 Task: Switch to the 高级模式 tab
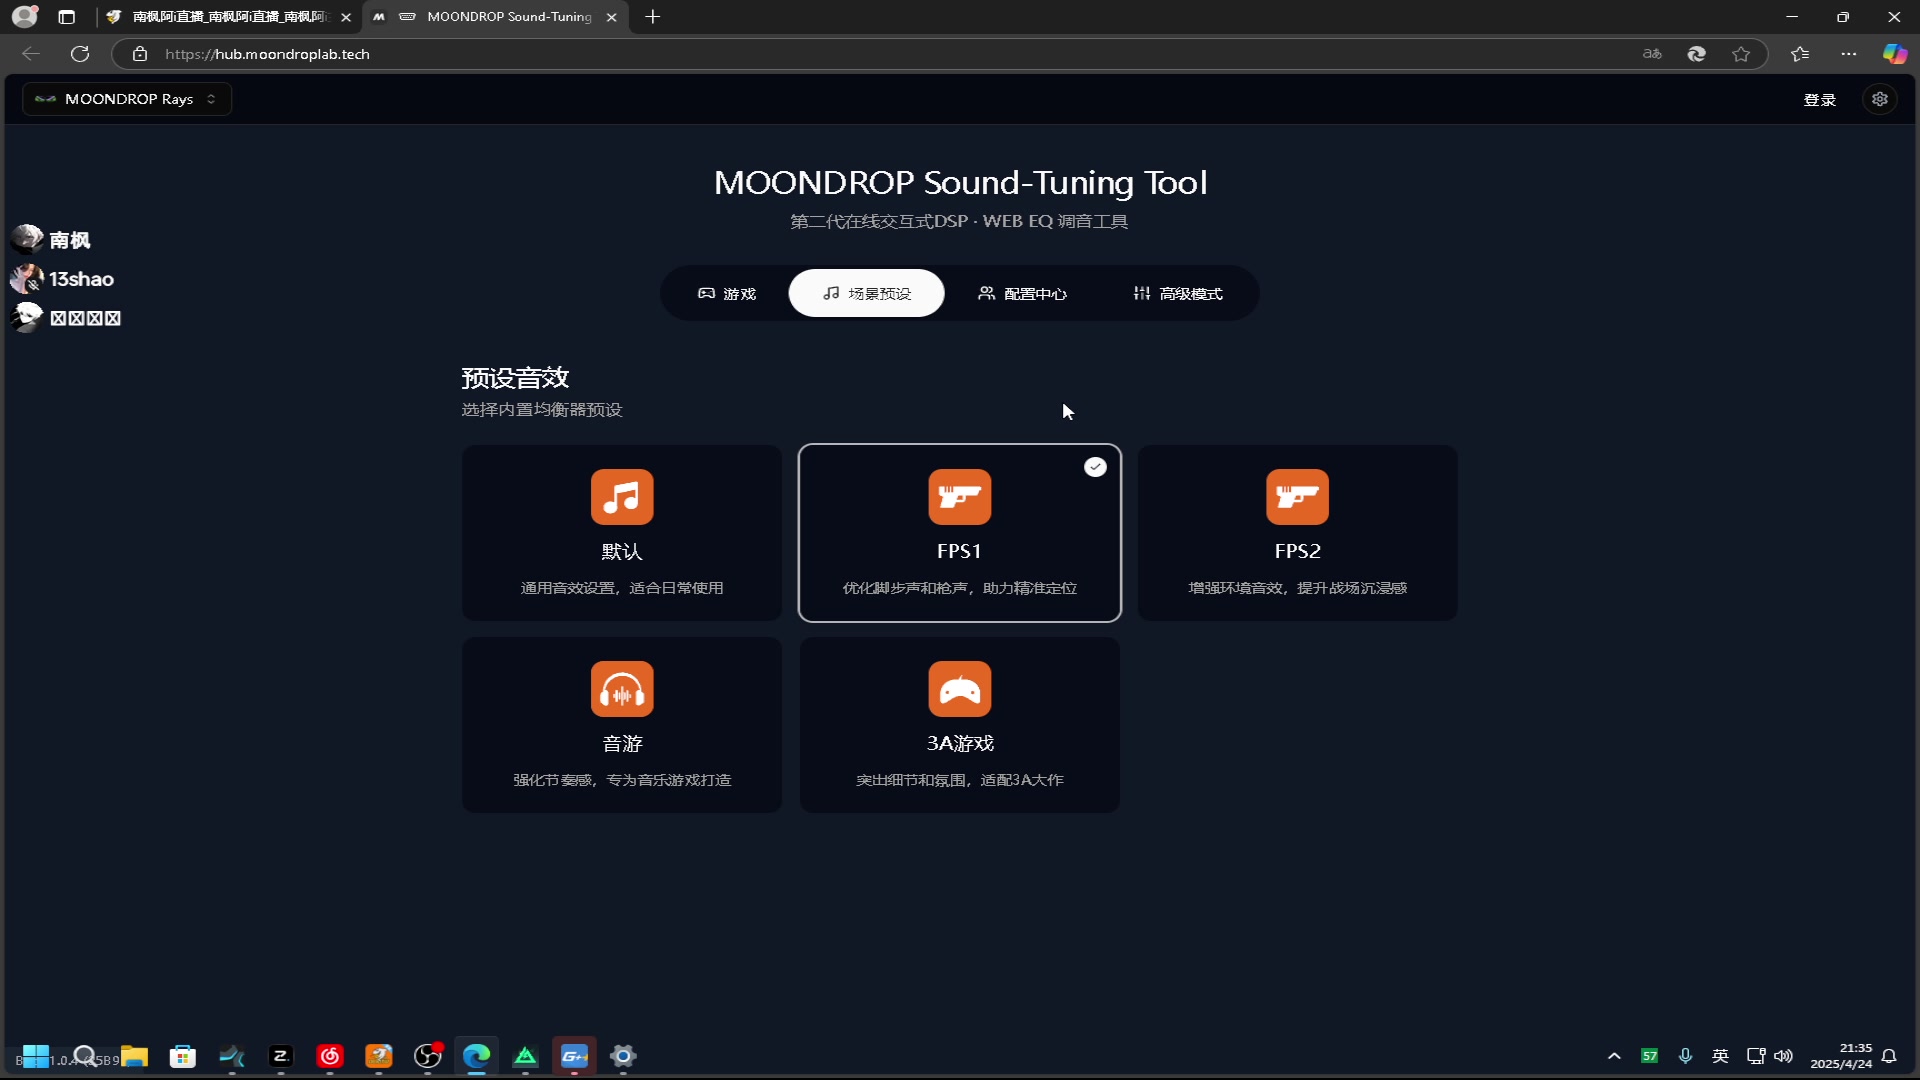click(1177, 293)
